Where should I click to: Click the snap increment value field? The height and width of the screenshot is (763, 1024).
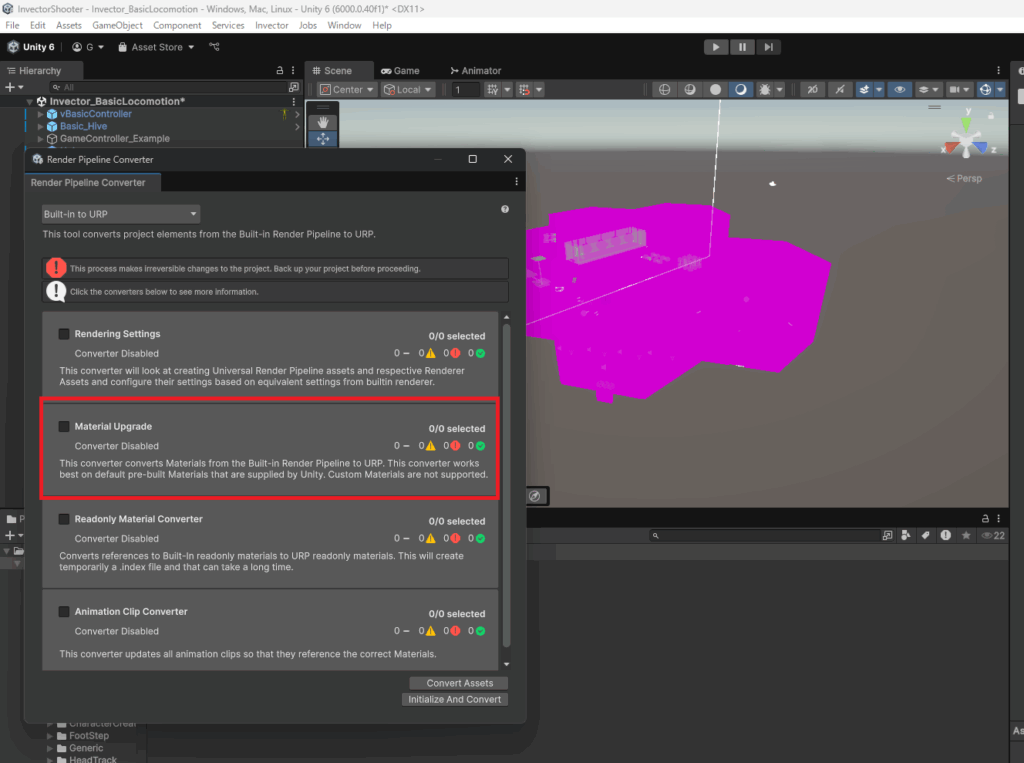[466, 89]
